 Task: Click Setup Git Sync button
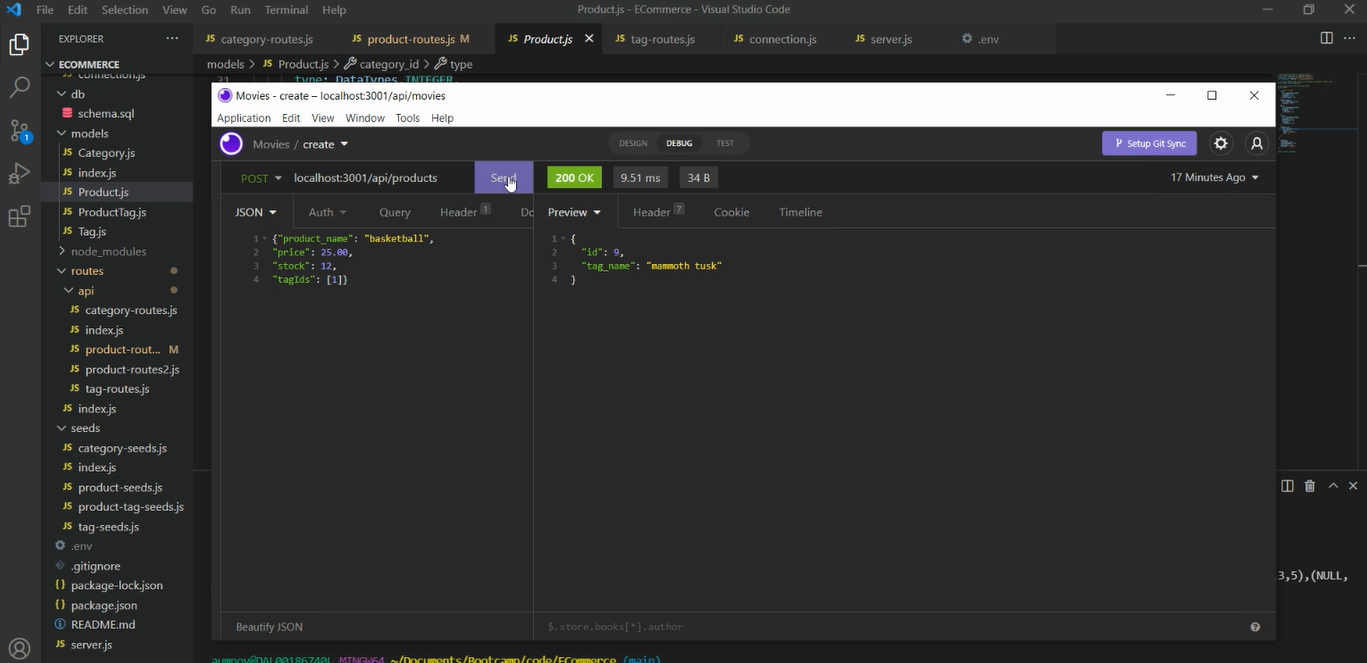(1149, 143)
